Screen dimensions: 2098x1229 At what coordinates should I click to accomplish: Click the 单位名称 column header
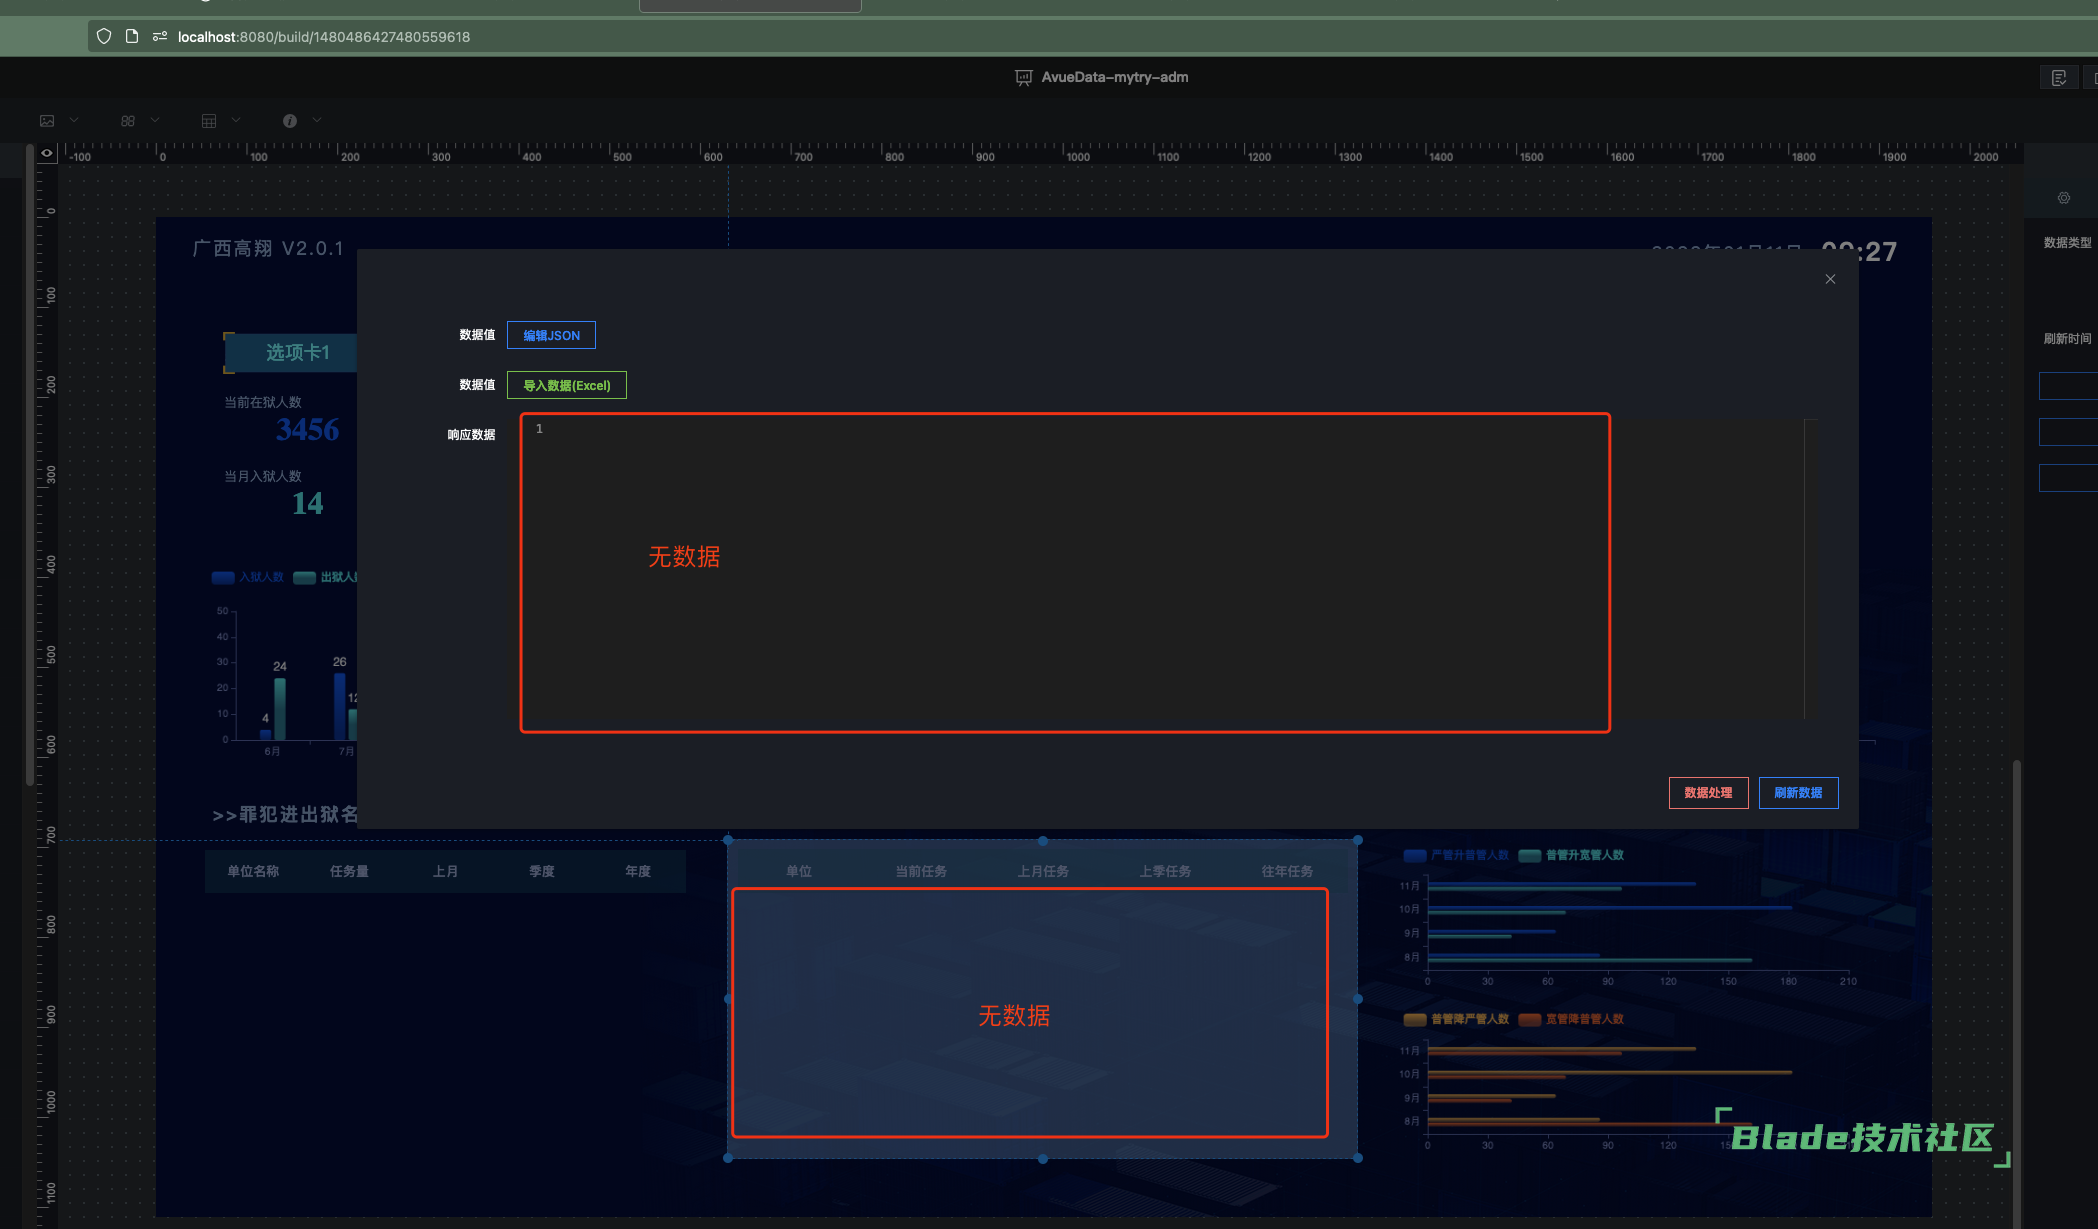point(253,871)
